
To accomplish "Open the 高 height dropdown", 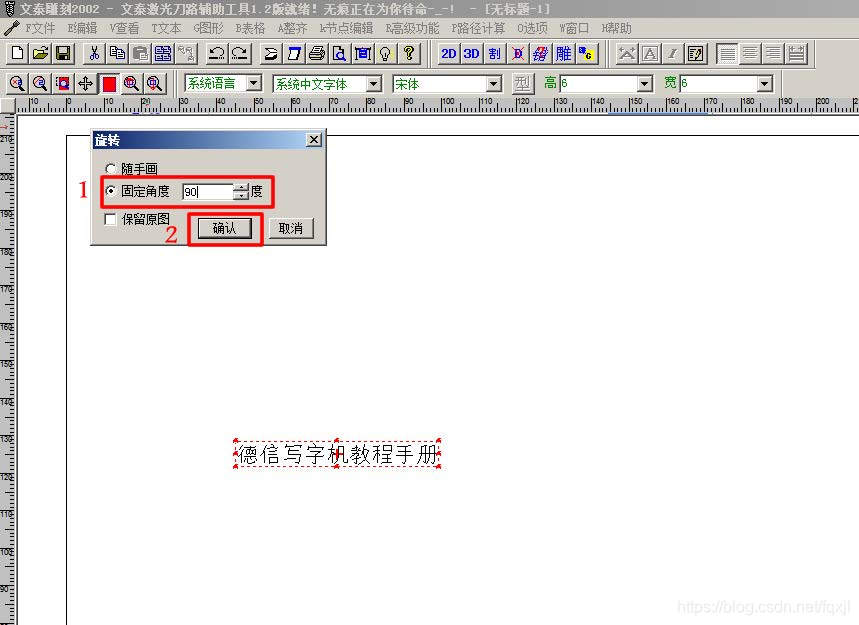I will [x=645, y=84].
